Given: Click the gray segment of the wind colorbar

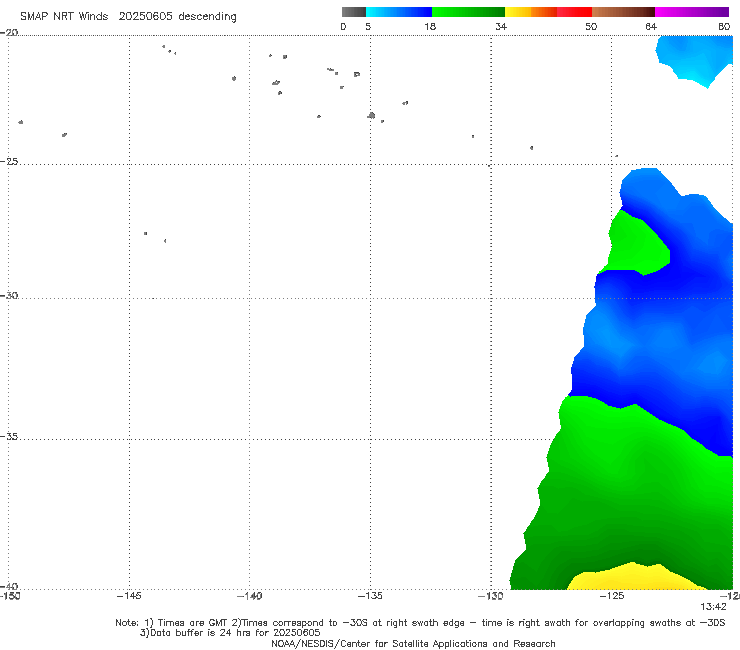Looking at the screenshot, I should (354, 12).
